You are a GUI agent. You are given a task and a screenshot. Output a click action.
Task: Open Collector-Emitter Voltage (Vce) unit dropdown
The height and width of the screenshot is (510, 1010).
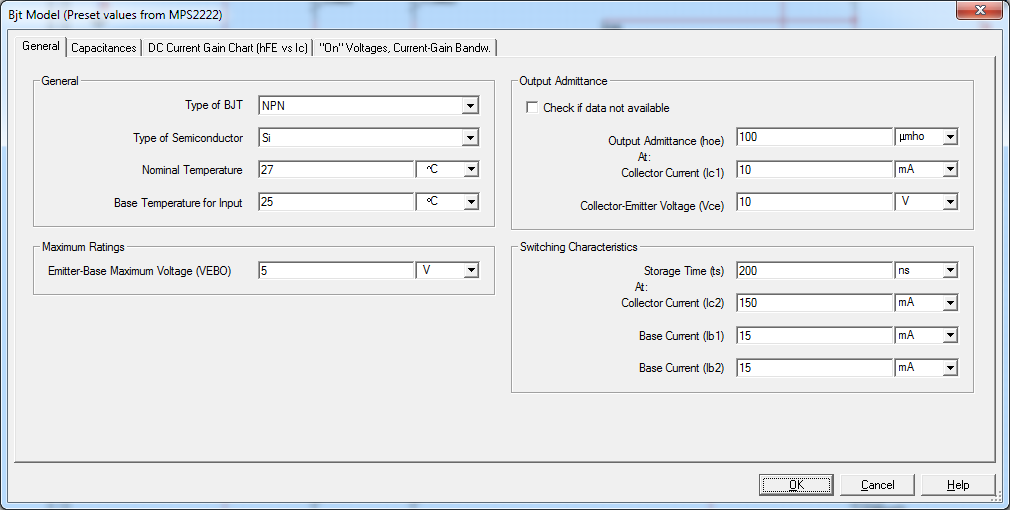point(950,202)
